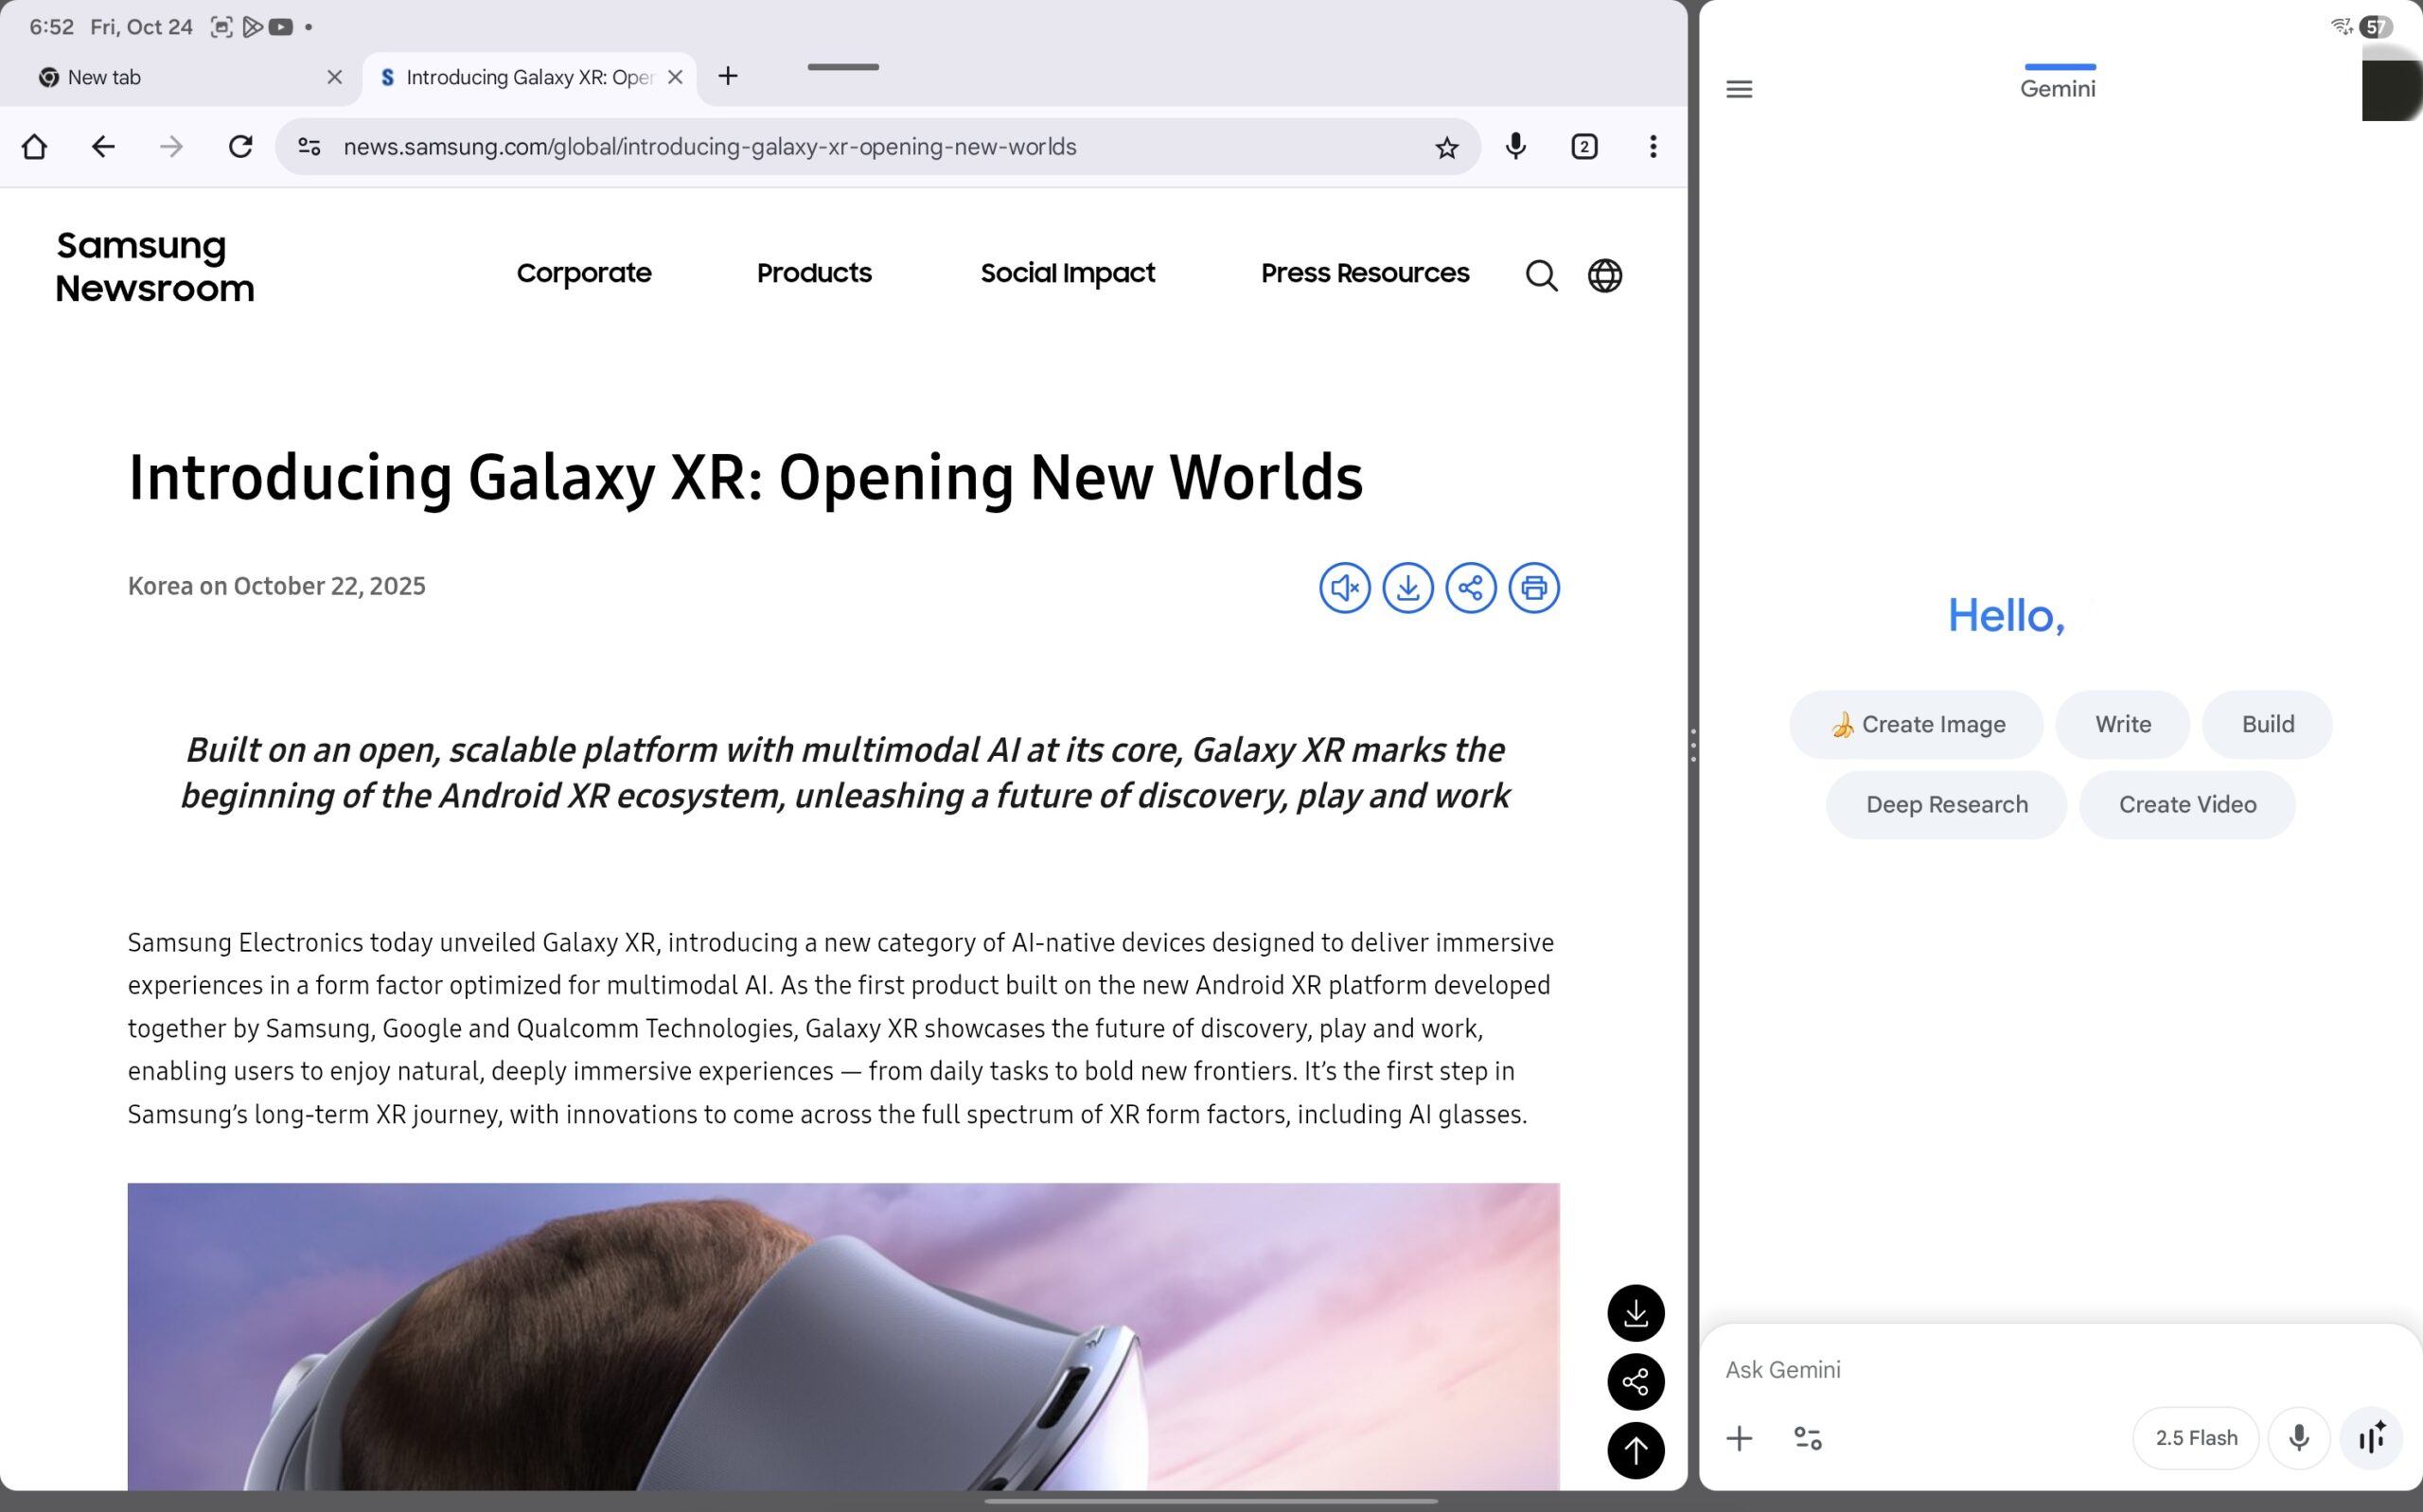
Task: Select the Deep Research chip
Action: coord(1946,805)
